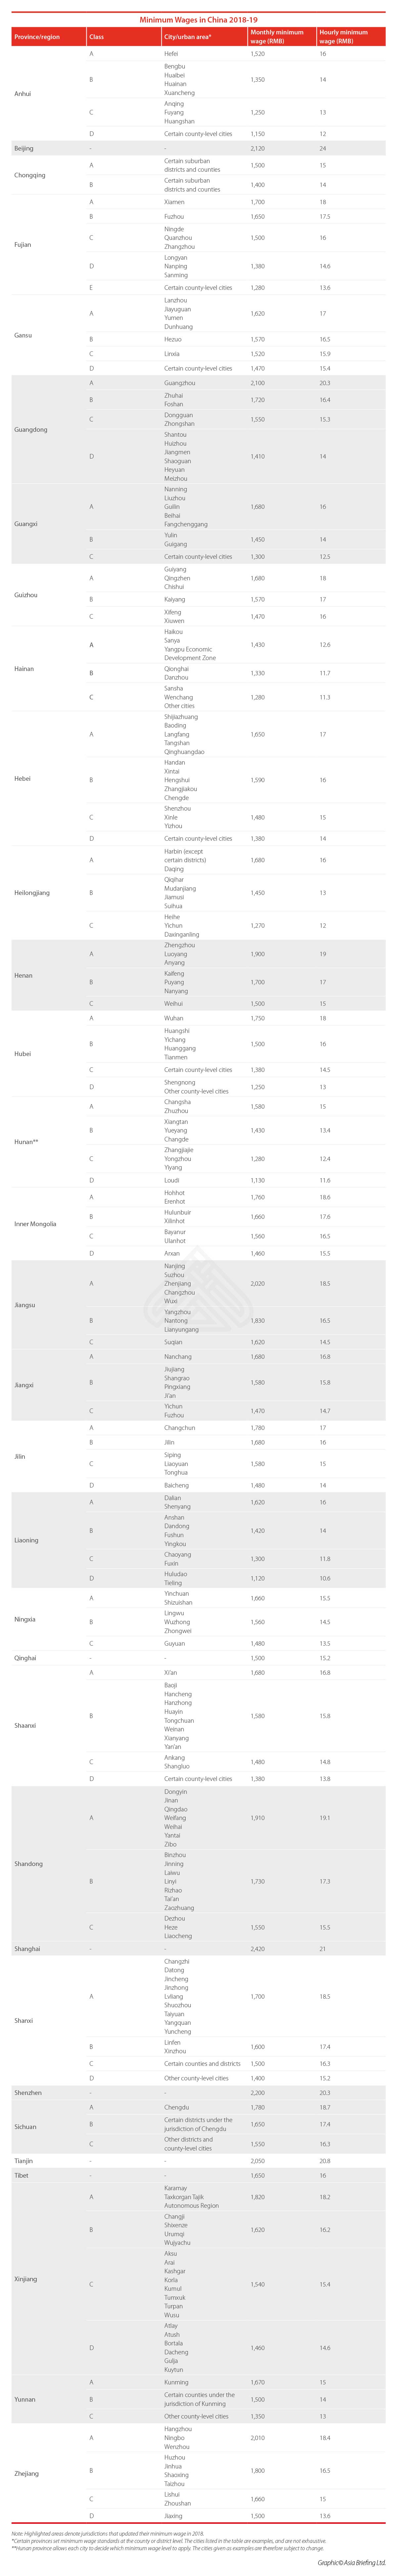The height and width of the screenshot is (2576, 397).
Task: Click the Hefei city cell
Action: coord(171,54)
